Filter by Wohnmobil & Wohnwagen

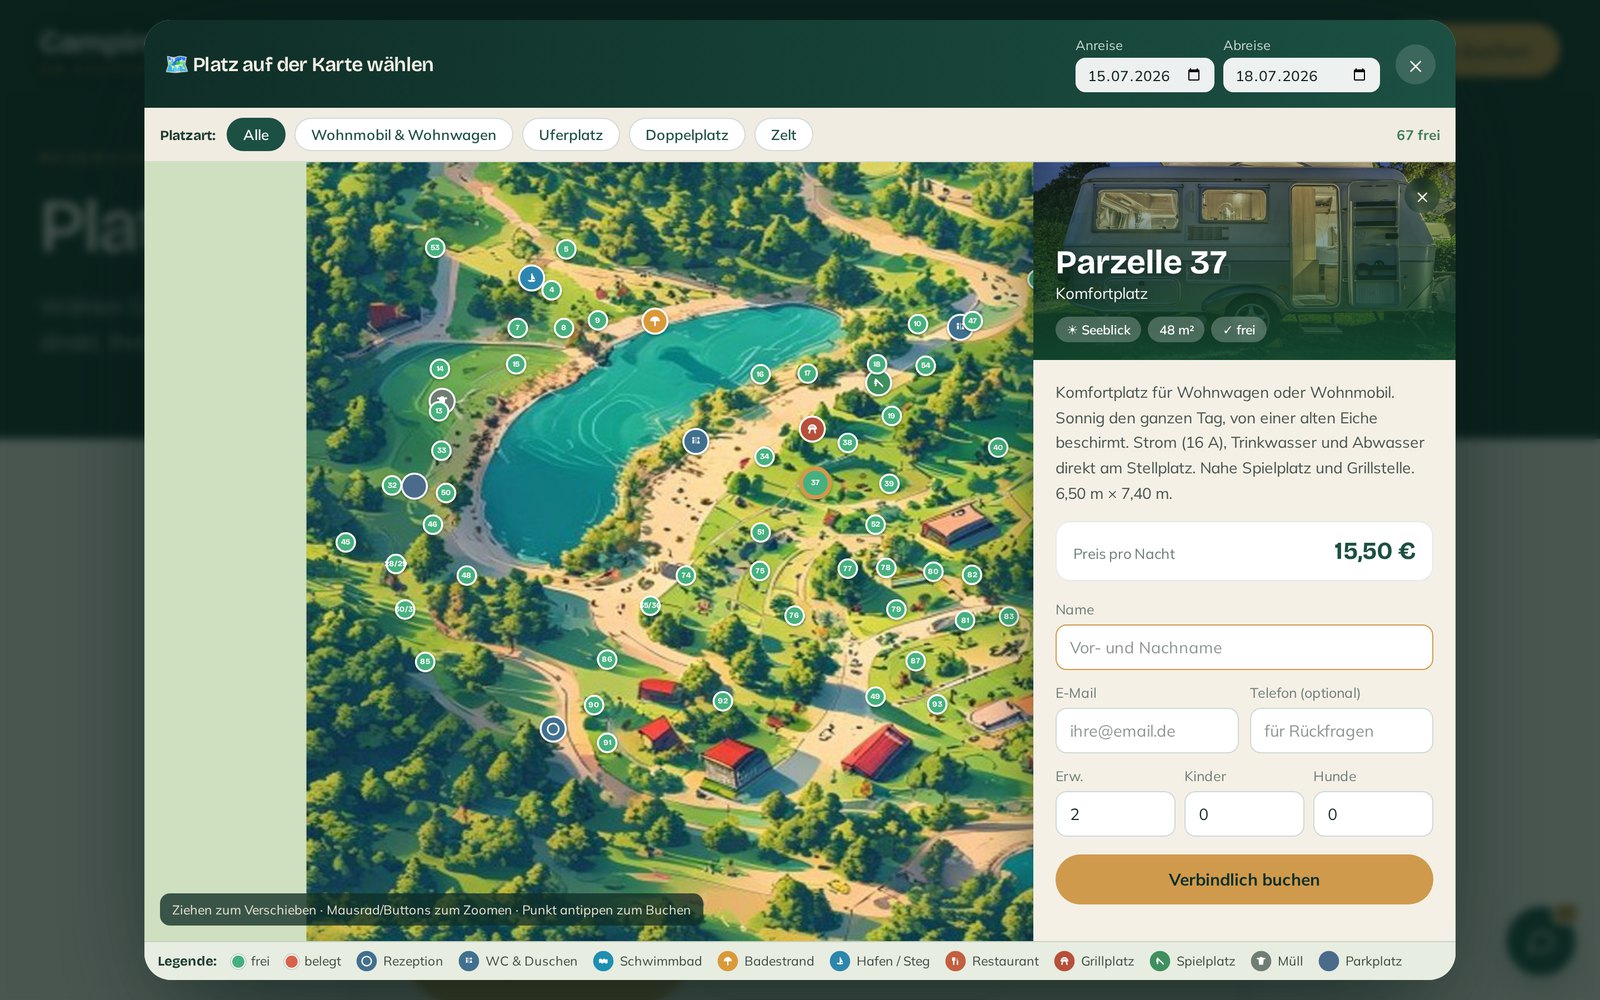pyautogui.click(x=403, y=135)
